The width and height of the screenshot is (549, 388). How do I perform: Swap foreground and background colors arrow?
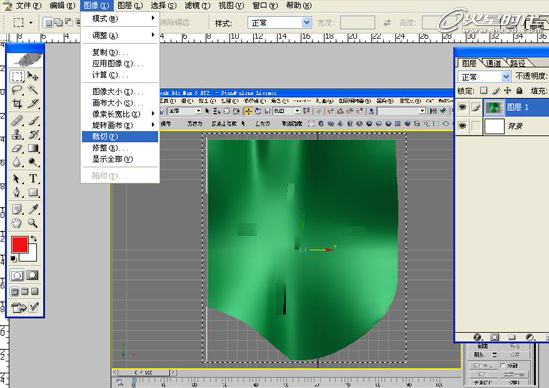34,239
